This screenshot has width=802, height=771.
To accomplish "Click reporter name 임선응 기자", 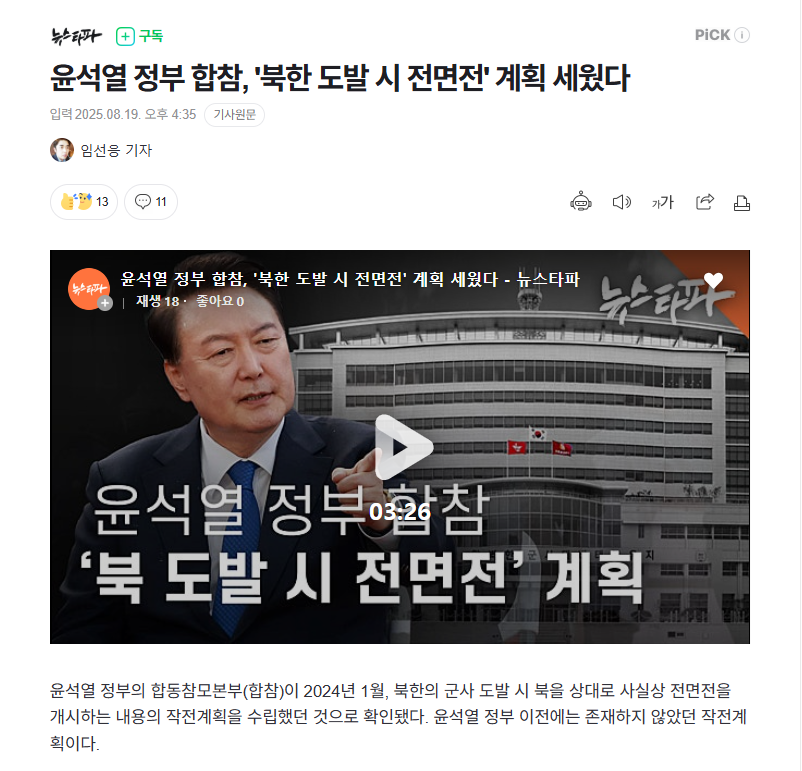I will click(x=117, y=150).
